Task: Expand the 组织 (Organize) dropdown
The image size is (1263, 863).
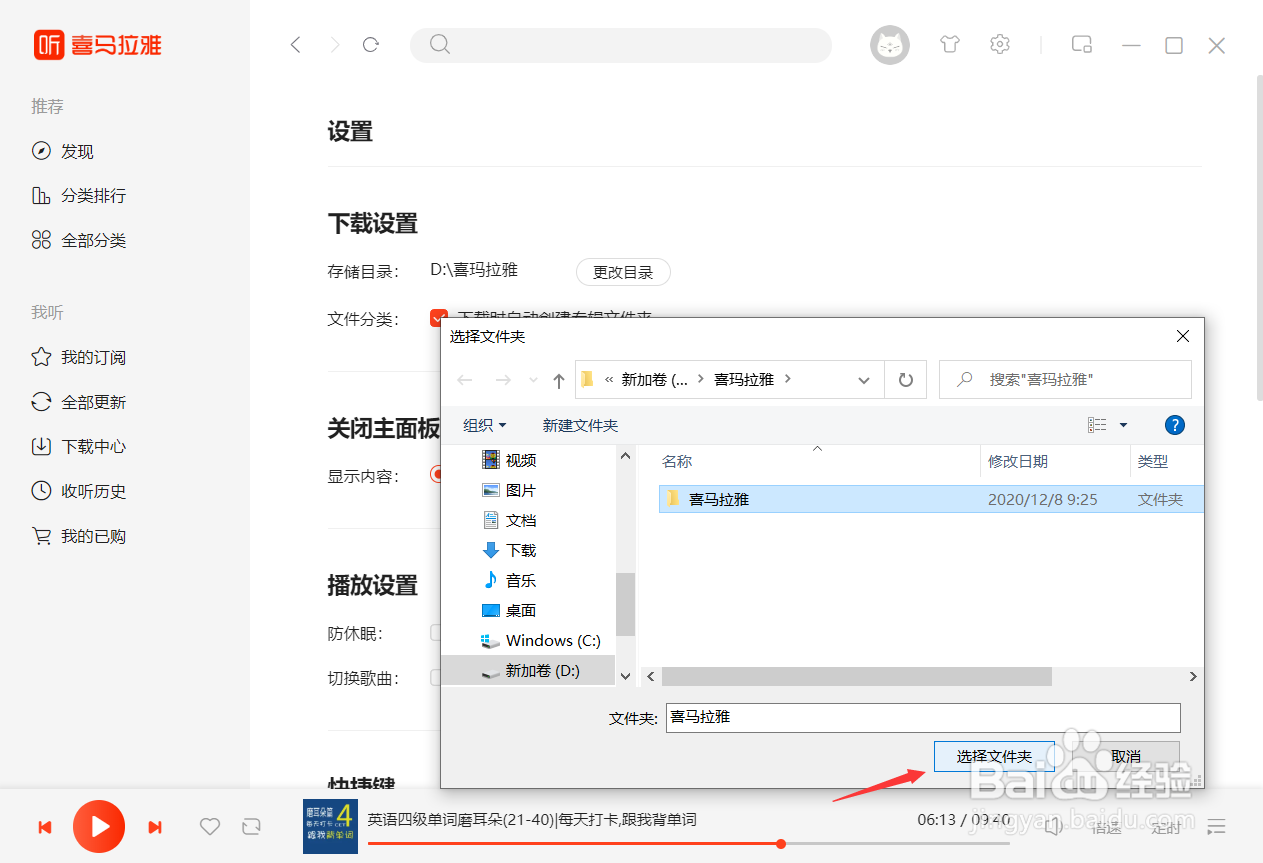Action: [x=484, y=424]
